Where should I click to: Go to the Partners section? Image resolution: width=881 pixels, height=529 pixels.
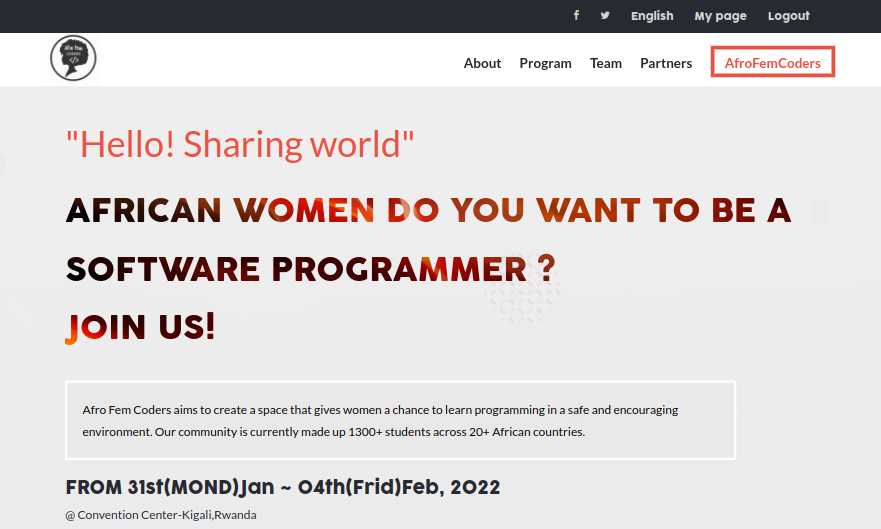[666, 63]
